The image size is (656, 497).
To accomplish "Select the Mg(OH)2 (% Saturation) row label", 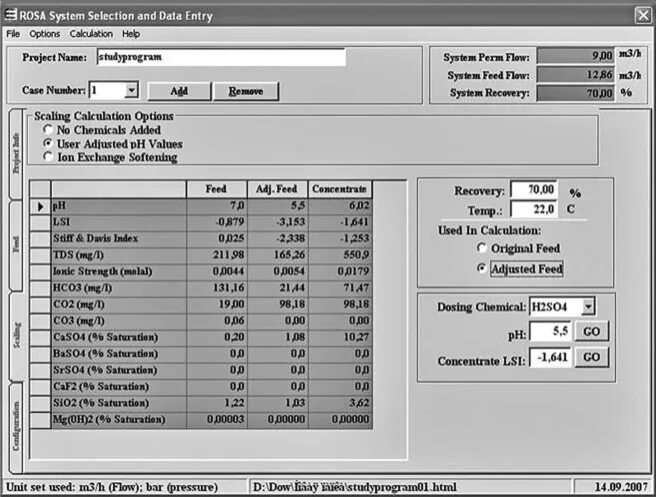I will [119, 420].
